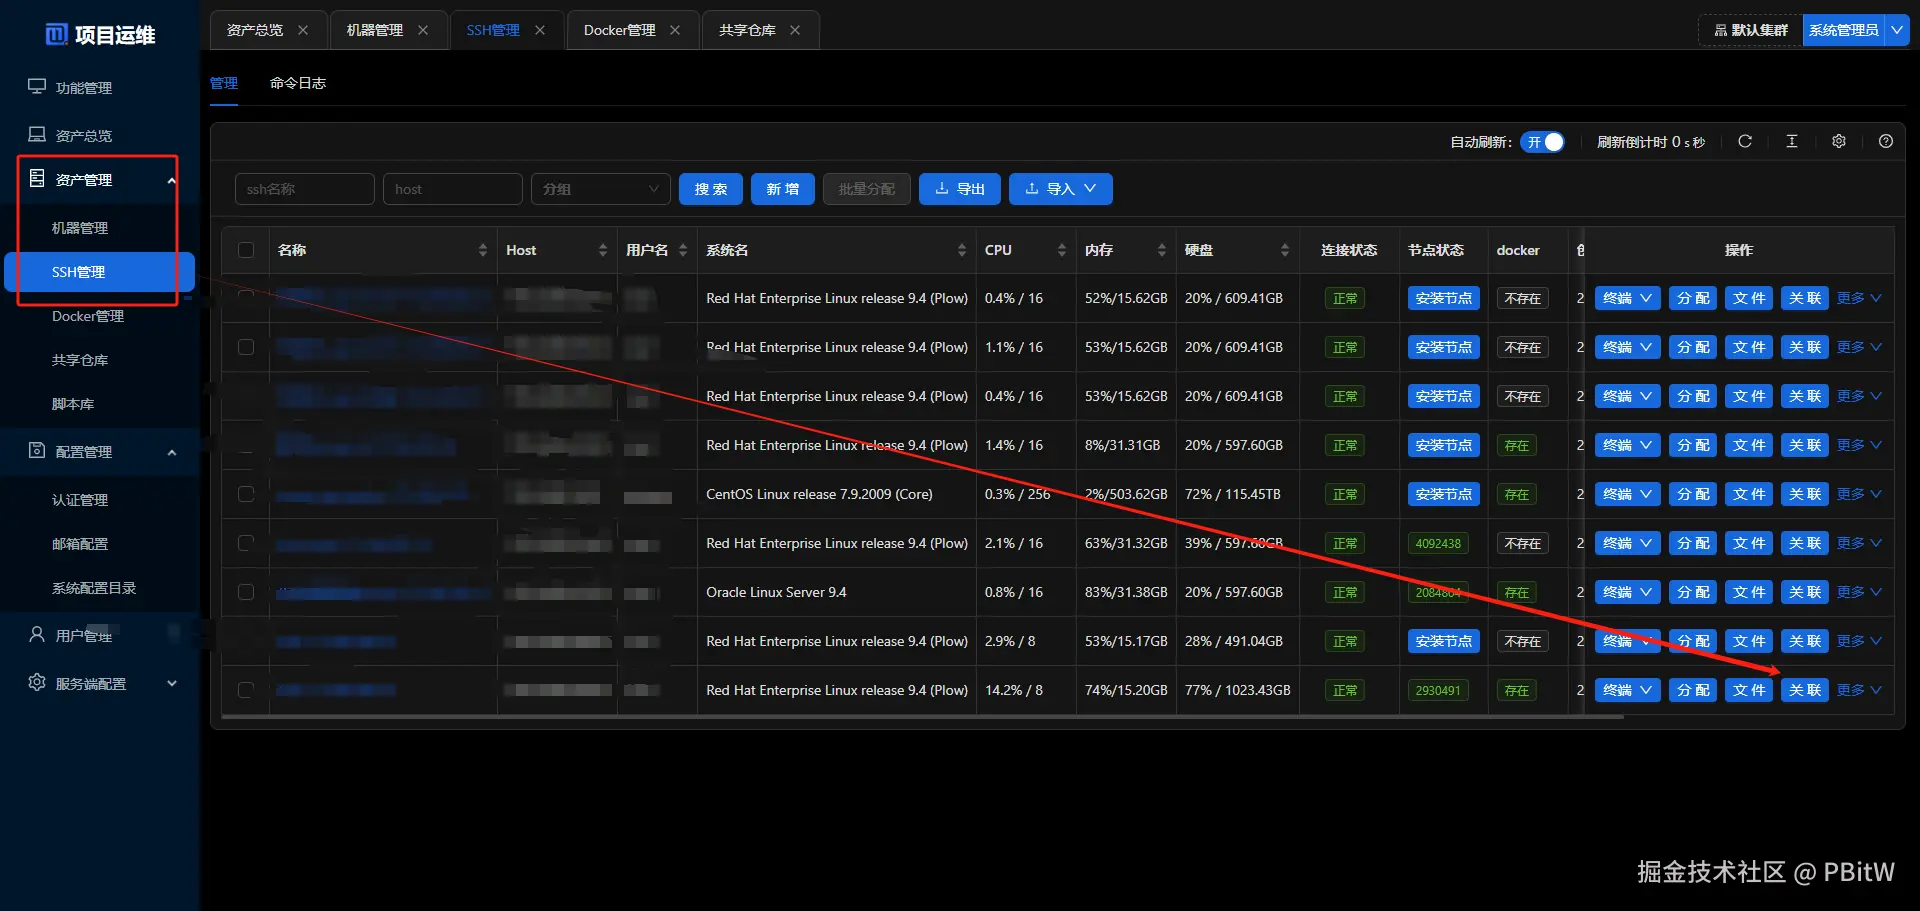Click the monitor icon beside 功能管理
This screenshot has height=911, width=1920.
pos(37,87)
